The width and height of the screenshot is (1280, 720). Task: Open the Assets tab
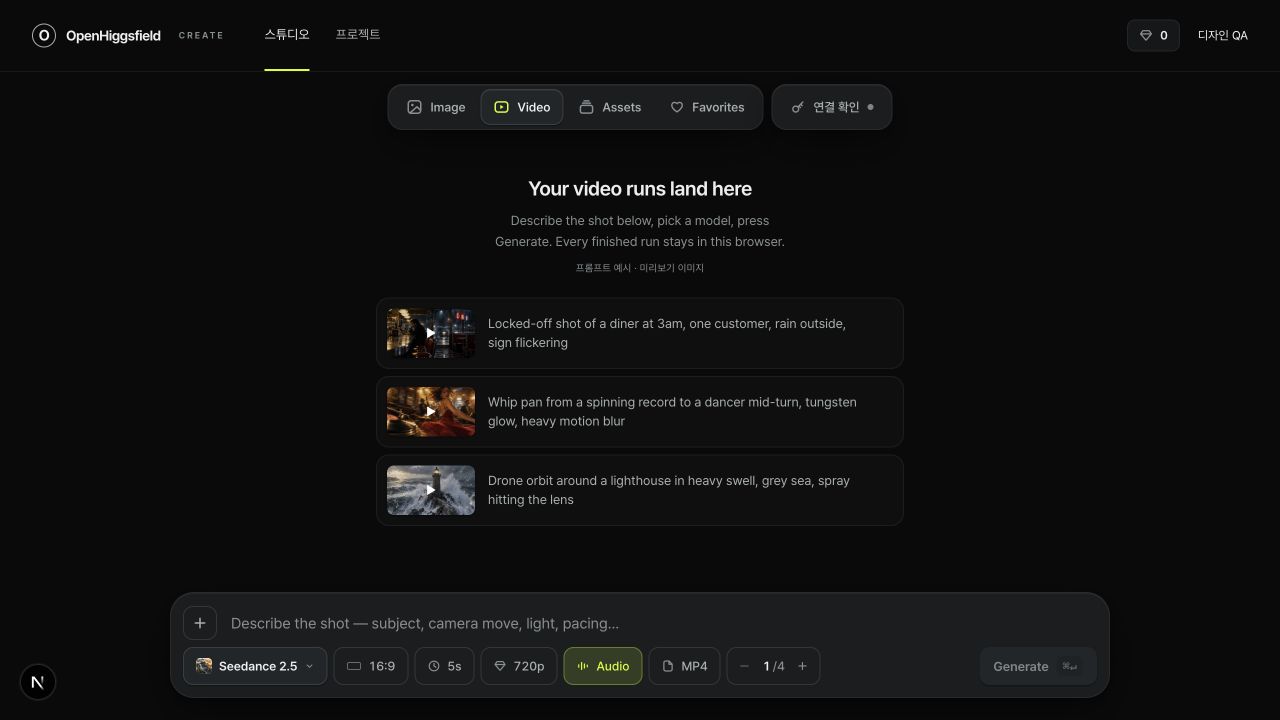point(610,107)
